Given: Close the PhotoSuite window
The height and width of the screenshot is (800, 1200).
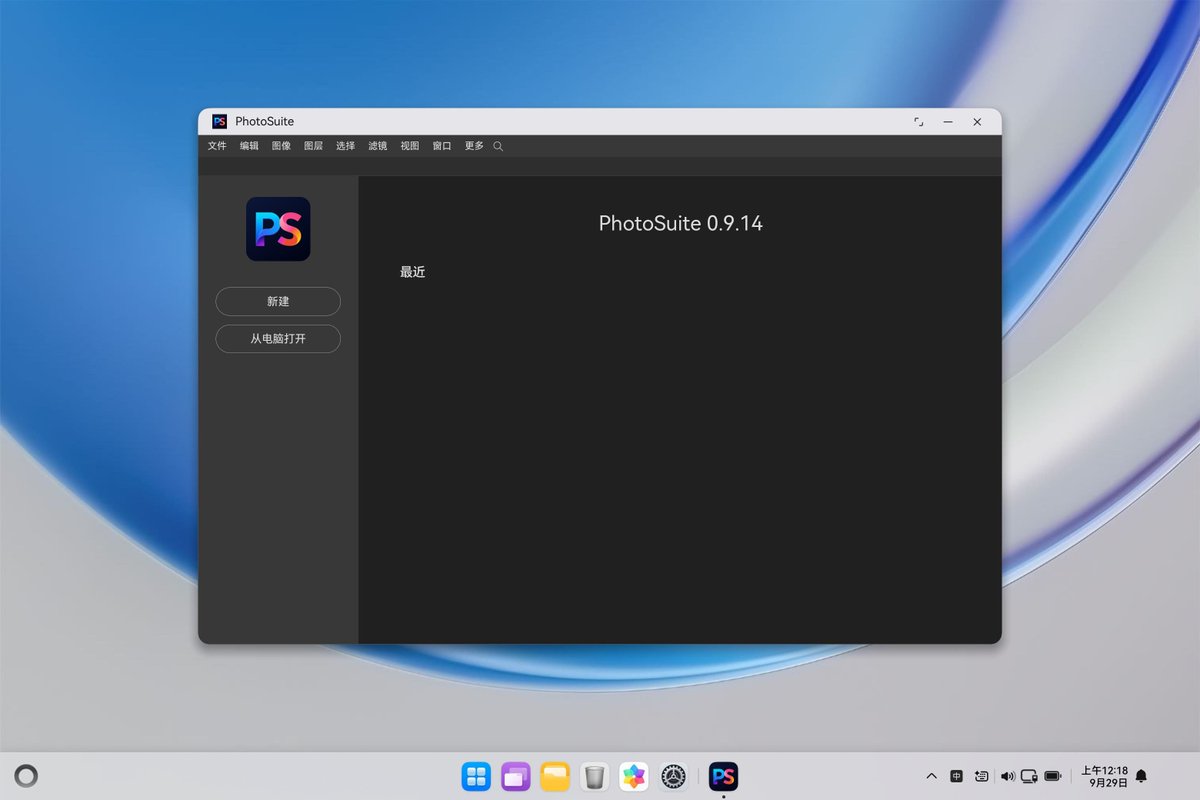Looking at the screenshot, I should pyautogui.click(x=977, y=121).
